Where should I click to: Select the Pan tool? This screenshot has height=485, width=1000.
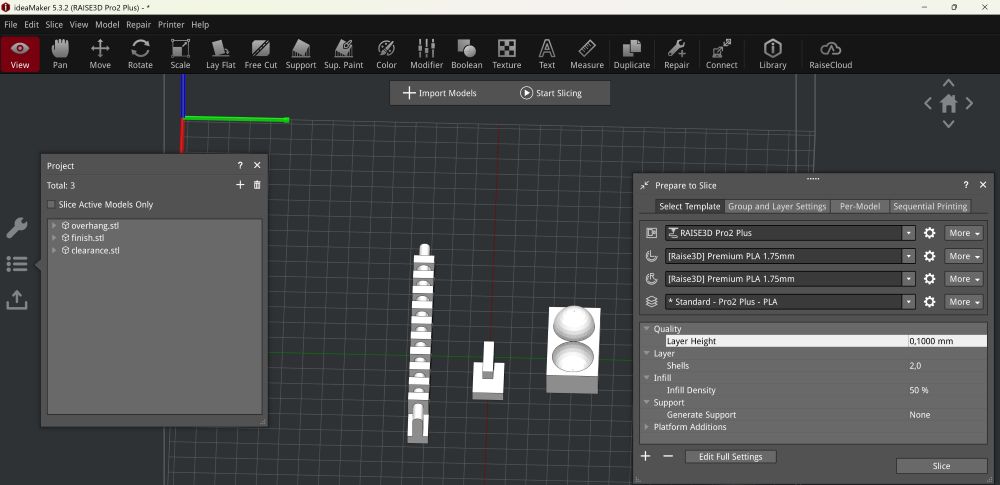coord(60,54)
